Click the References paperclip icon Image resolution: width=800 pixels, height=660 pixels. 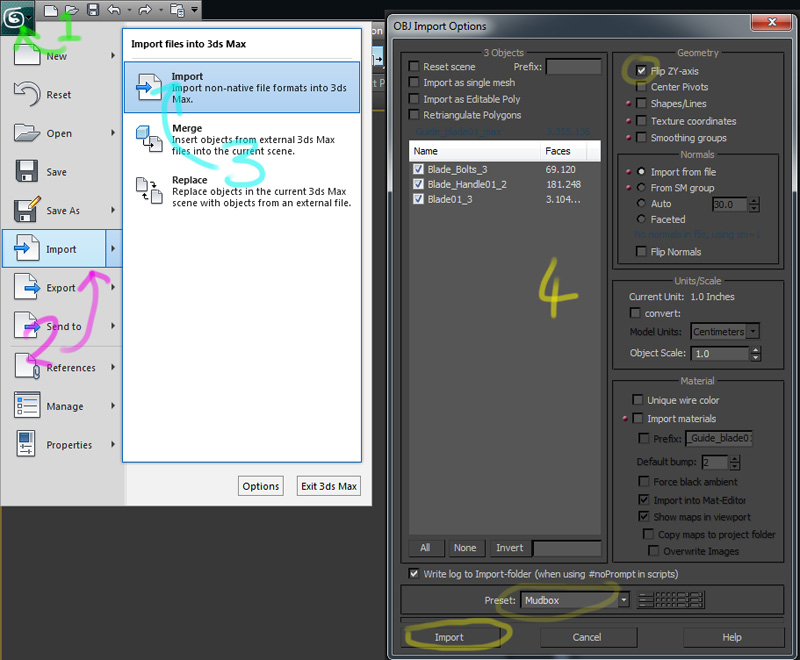(28, 366)
